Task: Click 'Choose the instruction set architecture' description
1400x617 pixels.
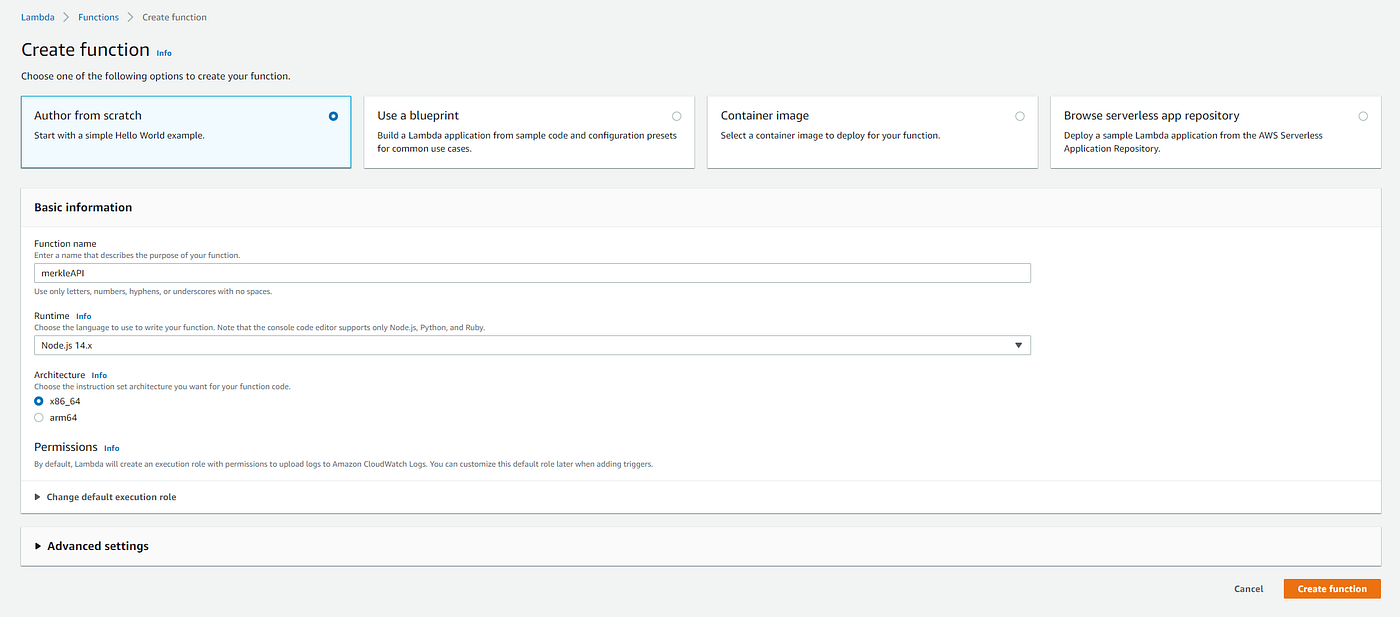Action: coord(162,386)
